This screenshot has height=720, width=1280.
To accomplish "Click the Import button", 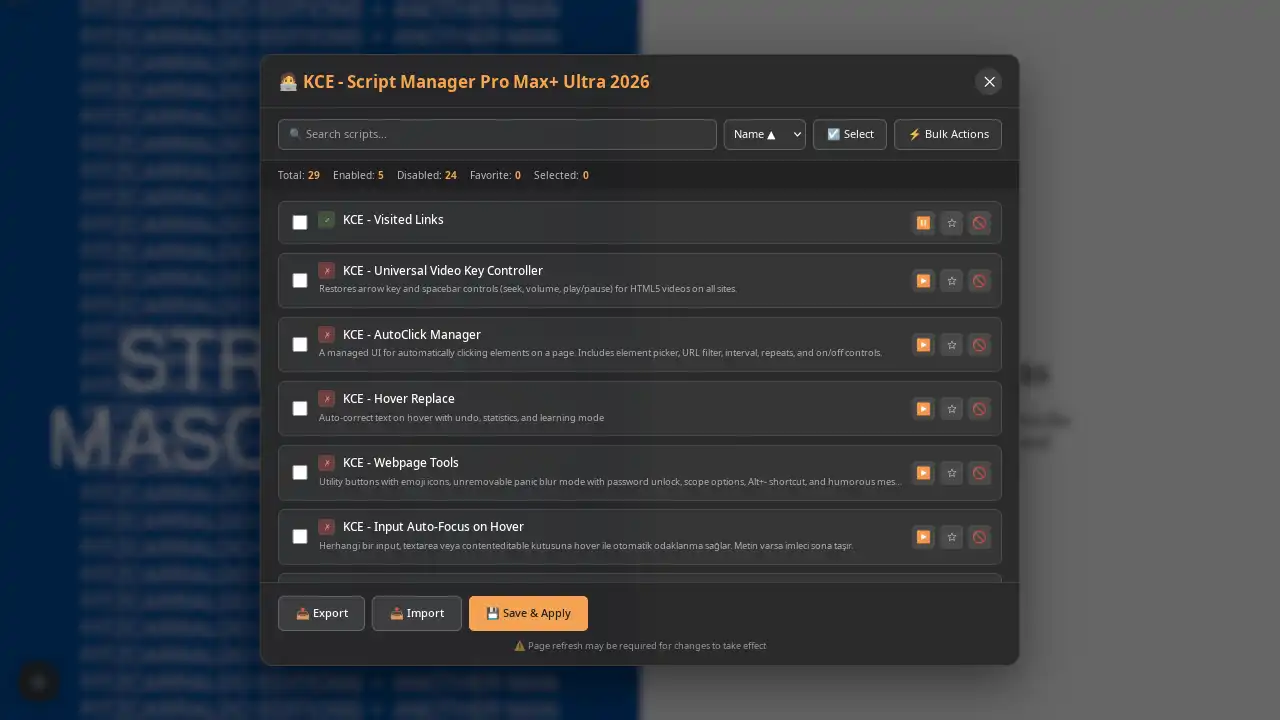I will [x=416, y=613].
